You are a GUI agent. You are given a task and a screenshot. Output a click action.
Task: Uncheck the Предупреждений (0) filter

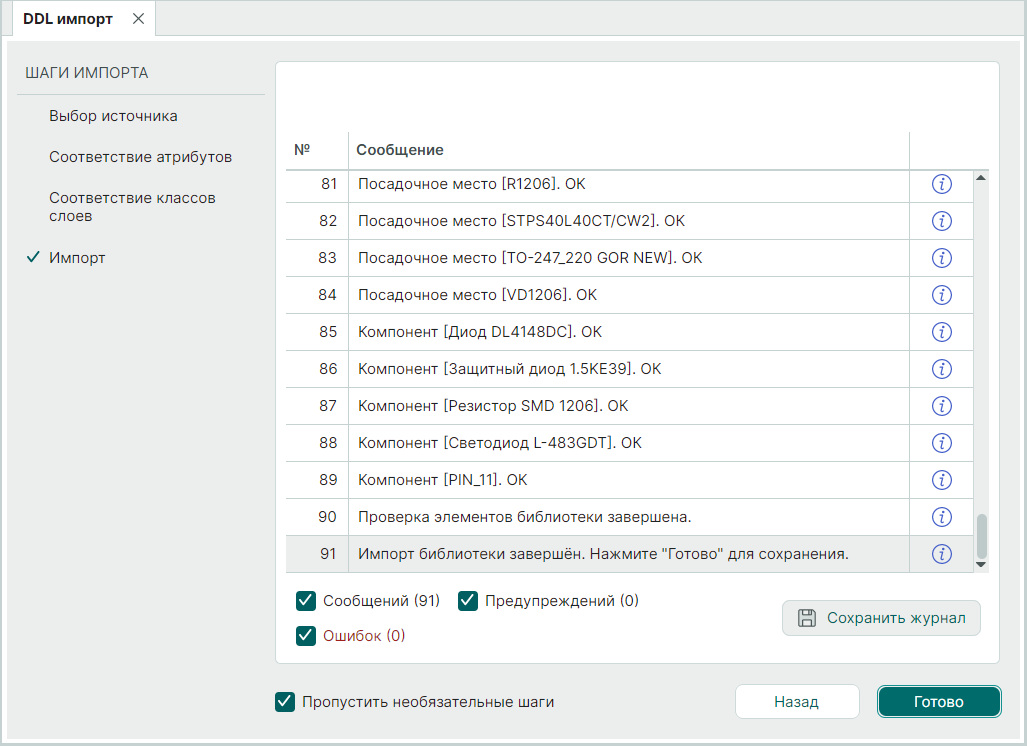click(x=468, y=601)
